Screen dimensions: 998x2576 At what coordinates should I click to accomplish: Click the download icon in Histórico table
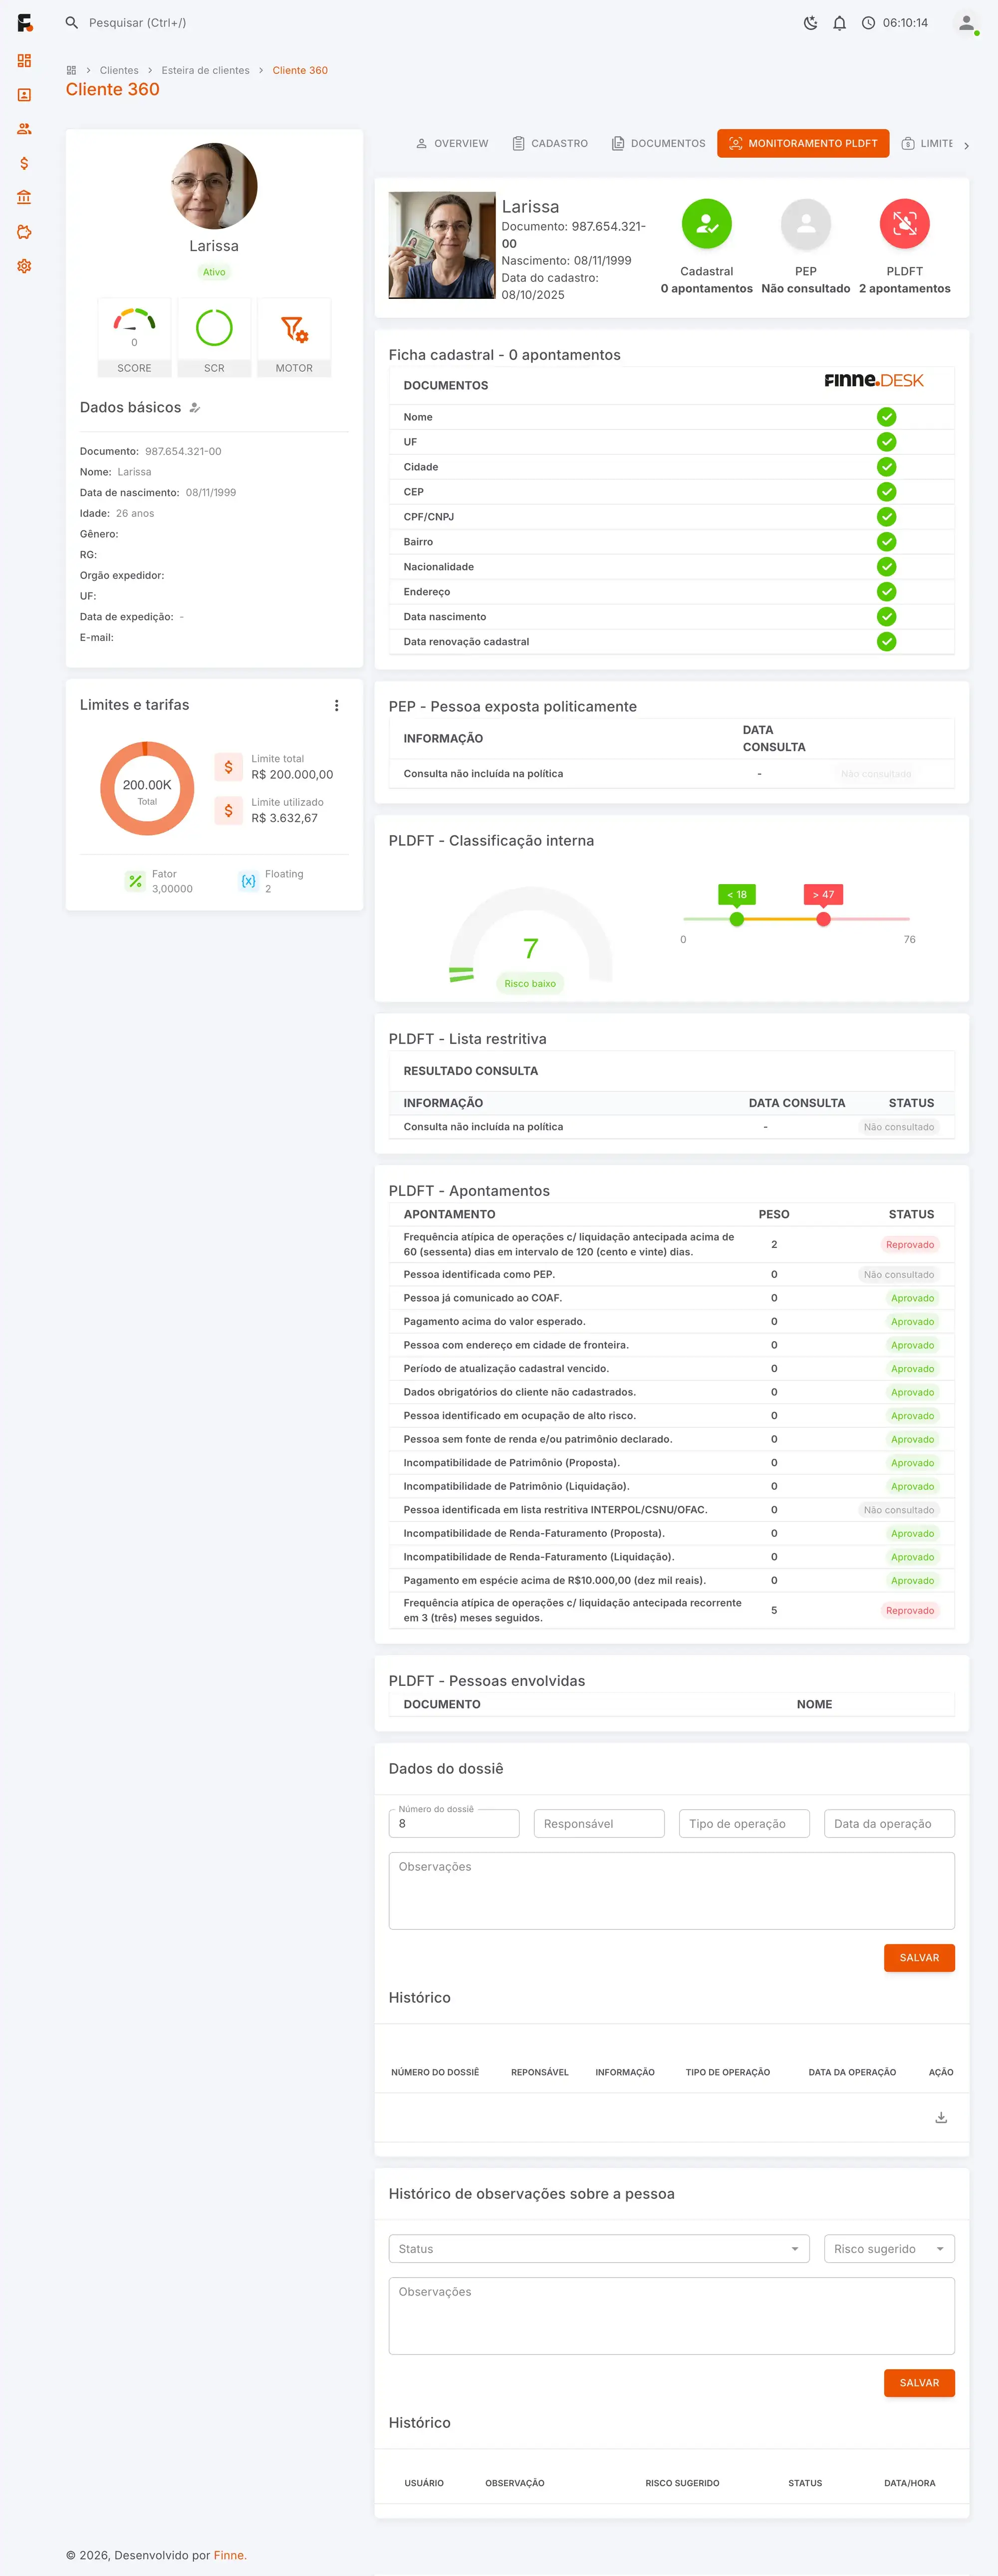coord(941,2117)
